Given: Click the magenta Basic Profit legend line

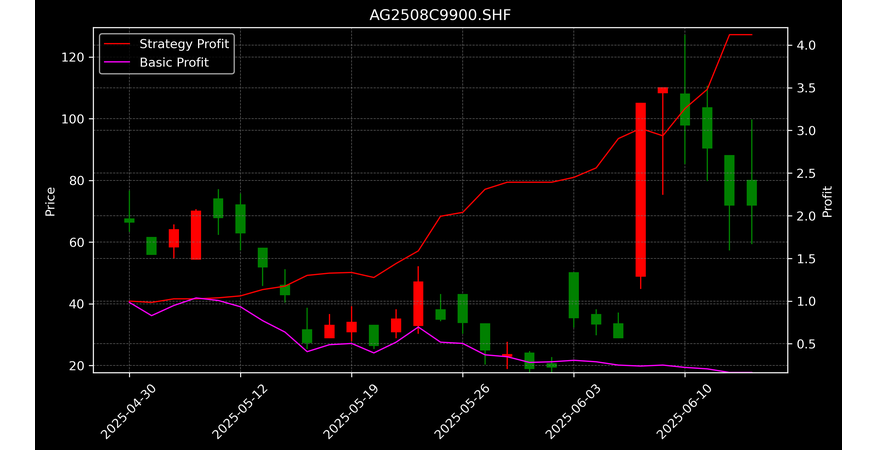Looking at the screenshot, I should point(117,63).
